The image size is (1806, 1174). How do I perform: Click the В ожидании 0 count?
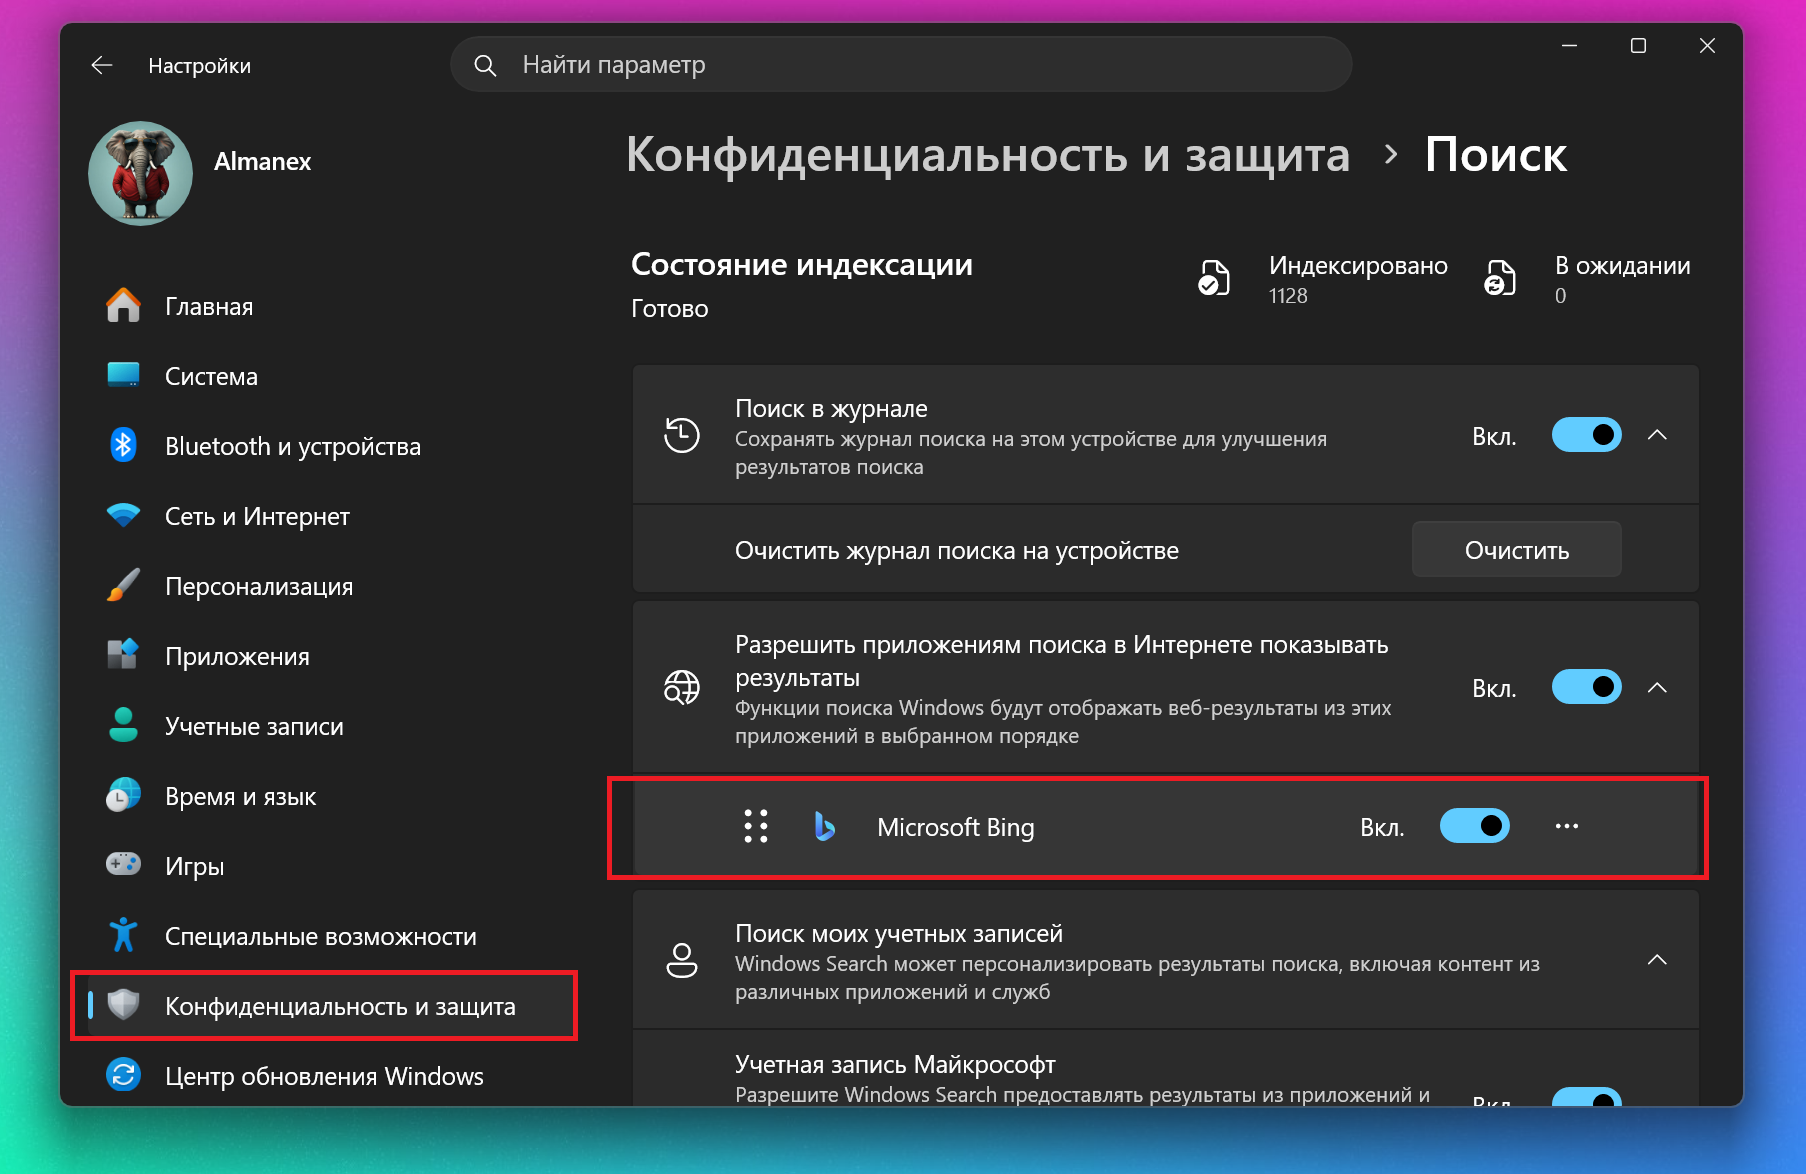pos(1623,280)
